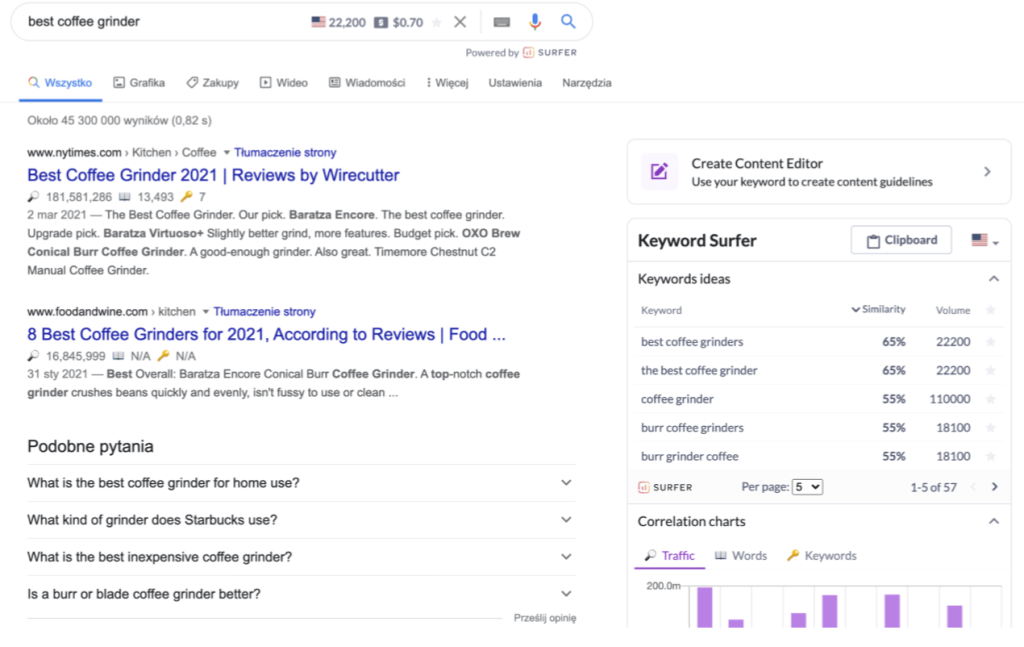This screenshot has height=647, width=1024.
Task: Open the foodandwine result options arrow
Action: [x=205, y=312]
